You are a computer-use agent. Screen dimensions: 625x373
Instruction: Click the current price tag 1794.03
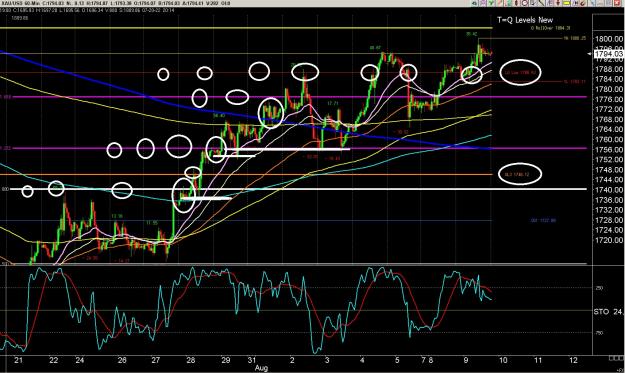pyautogui.click(x=608, y=54)
